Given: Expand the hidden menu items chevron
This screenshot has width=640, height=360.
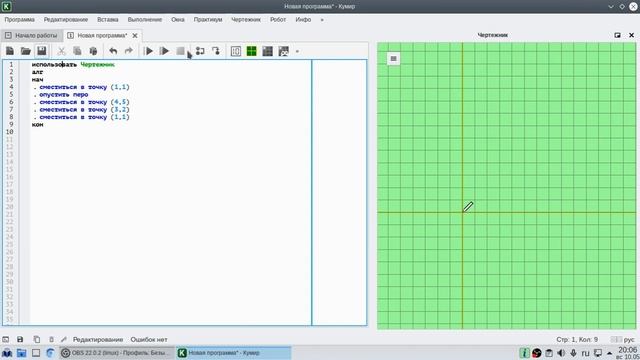Looking at the screenshot, I should [322, 20].
